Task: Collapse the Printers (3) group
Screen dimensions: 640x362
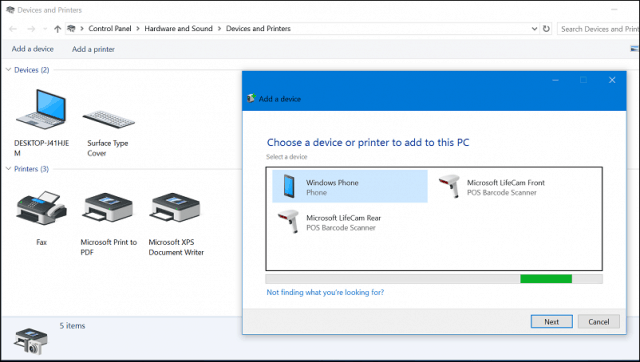Action: click(8, 169)
